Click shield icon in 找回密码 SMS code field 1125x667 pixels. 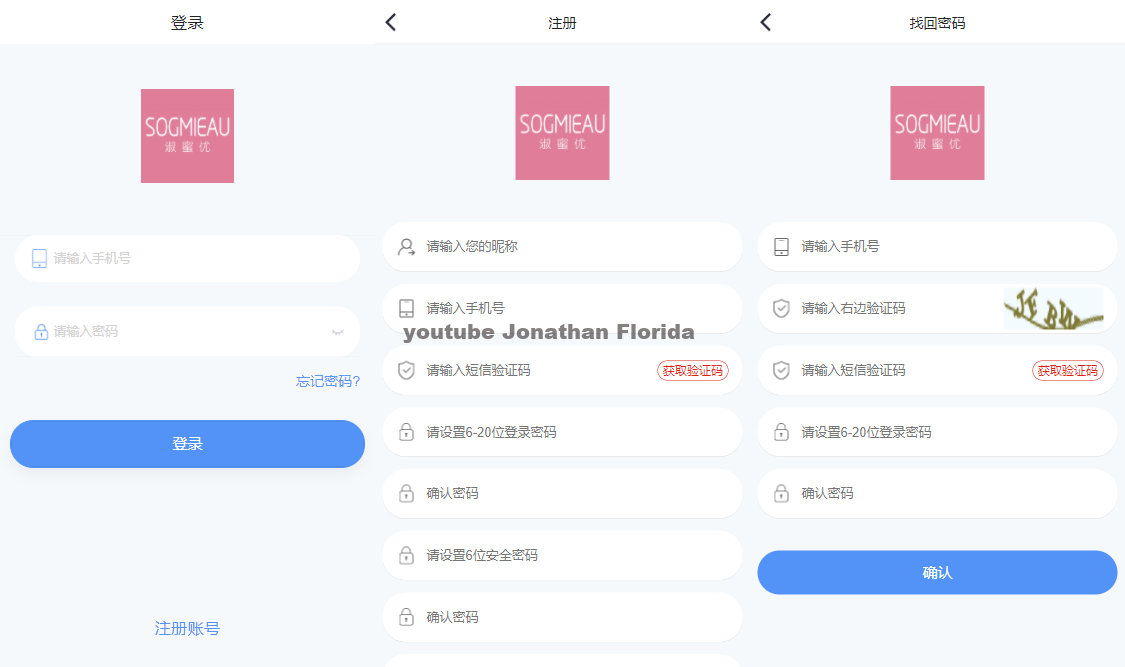(x=781, y=370)
